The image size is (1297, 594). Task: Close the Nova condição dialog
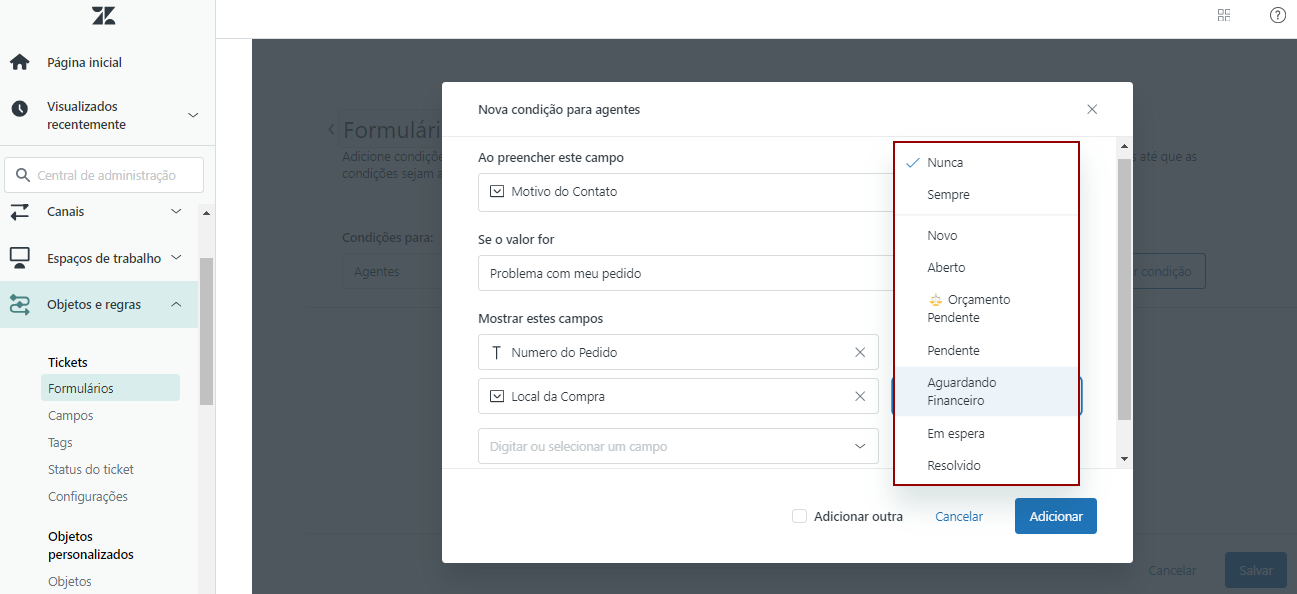[x=1092, y=109]
